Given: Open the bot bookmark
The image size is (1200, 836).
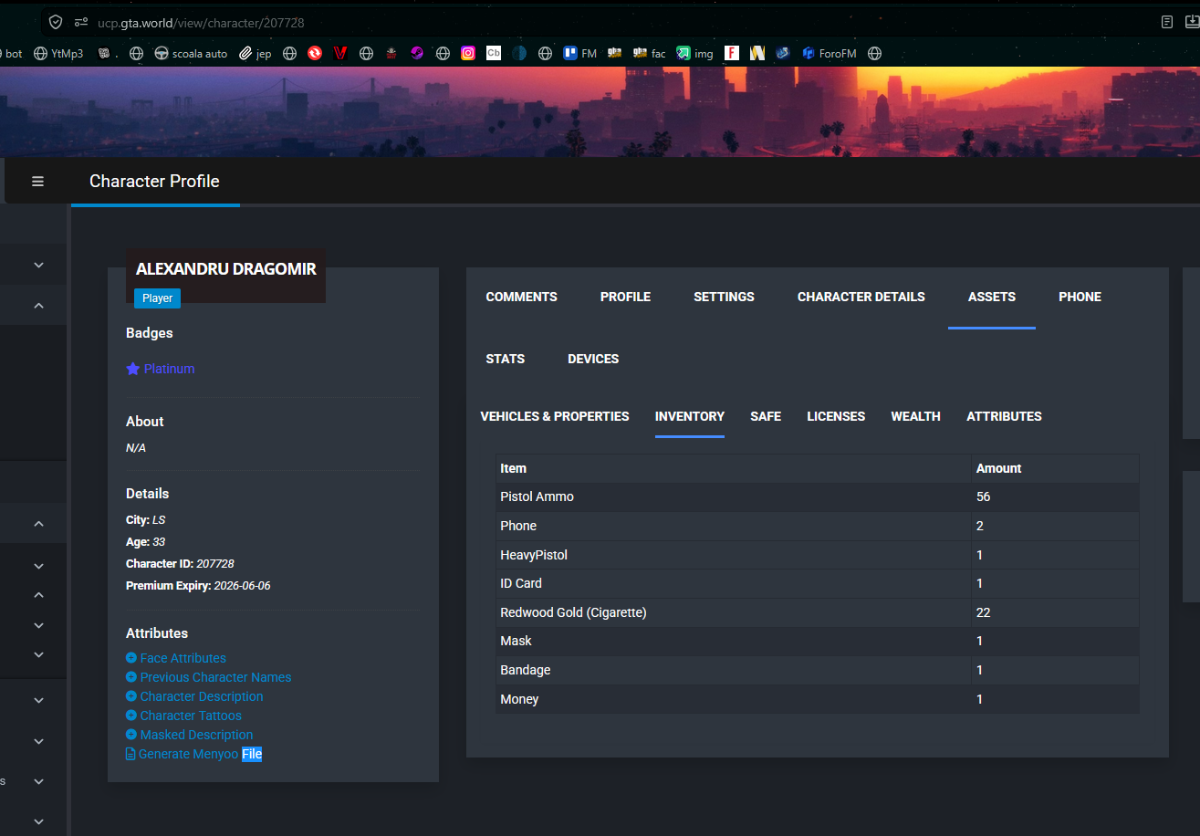Looking at the screenshot, I should point(11,53).
